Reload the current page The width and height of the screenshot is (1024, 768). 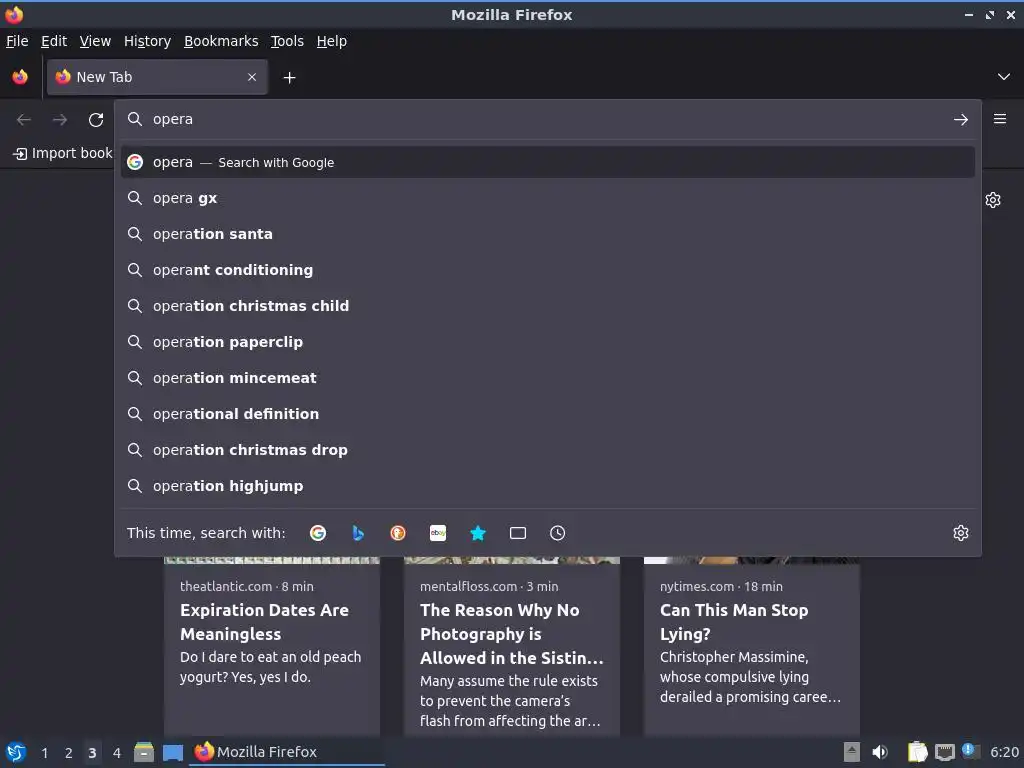tap(96, 120)
